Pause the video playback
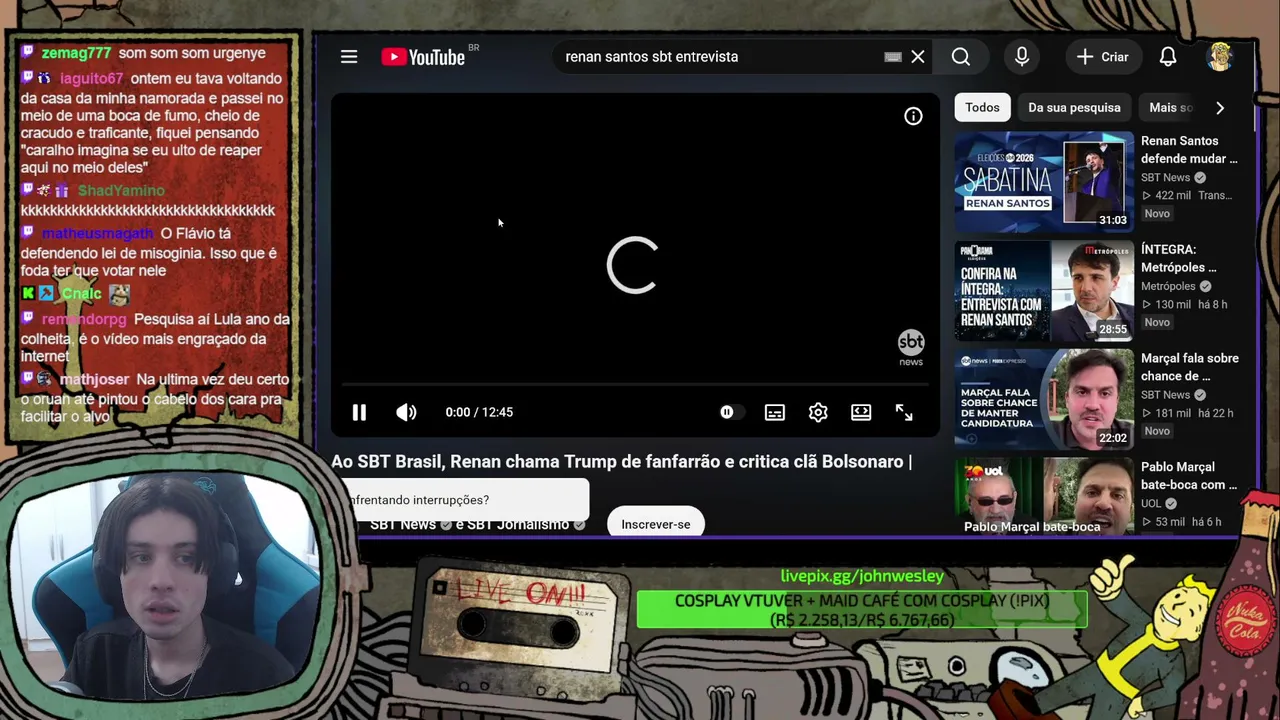Screen dimensions: 1280x720 click(359, 412)
